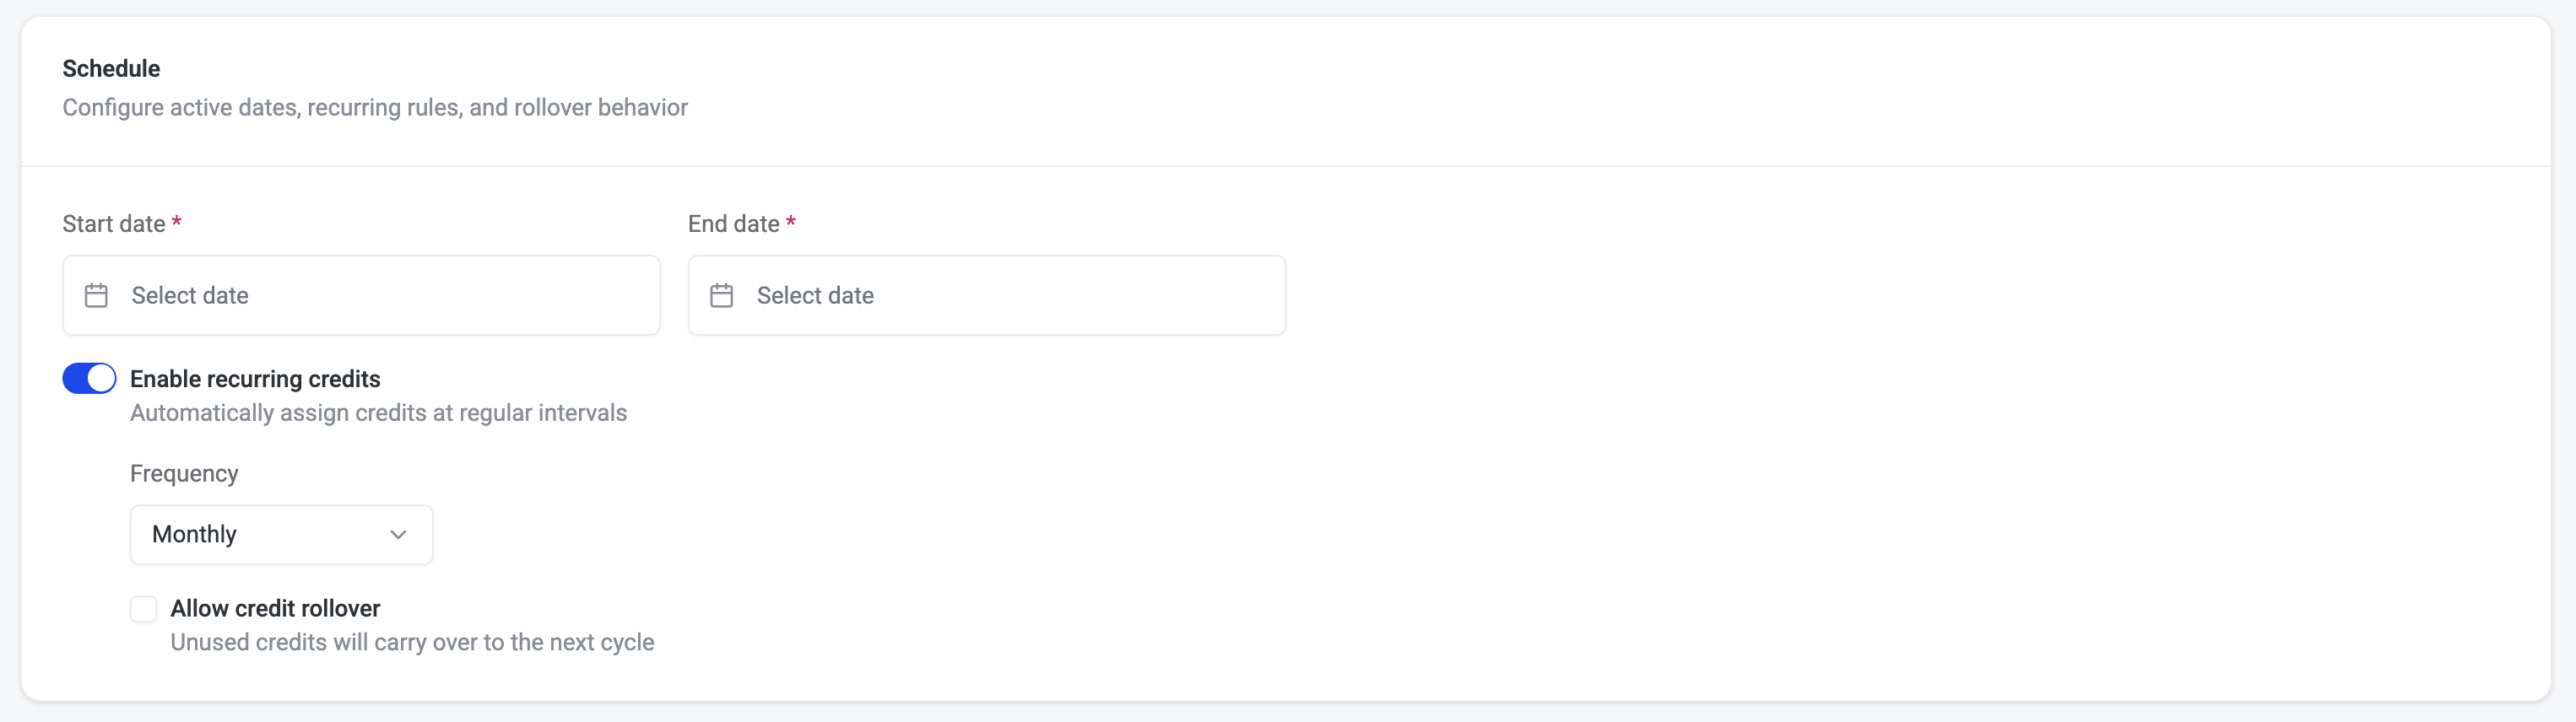Image resolution: width=2576 pixels, height=722 pixels.
Task: Click the "Monthly" value in Frequency
Action: pyautogui.click(x=194, y=534)
